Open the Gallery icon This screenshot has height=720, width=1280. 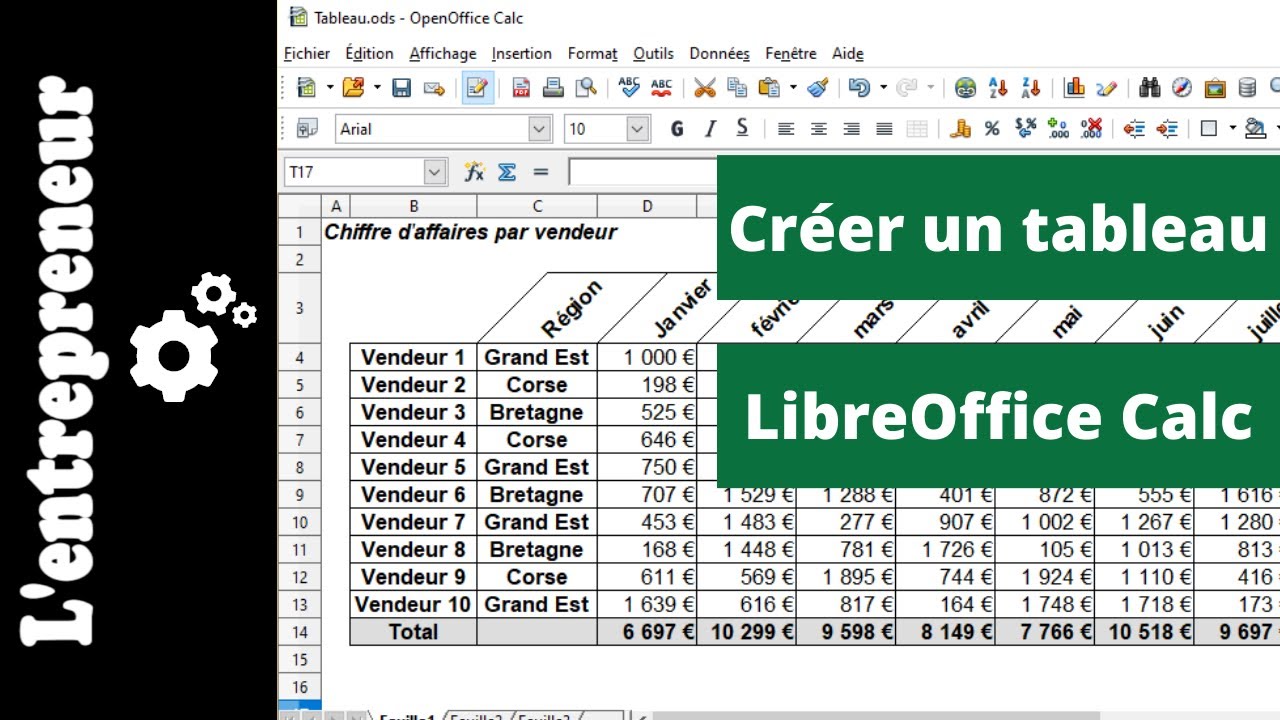(1215, 88)
